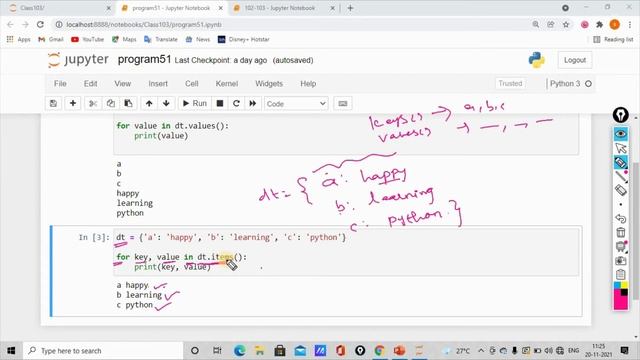
Task: Pick the yellow color swatch in pen toolbar
Action: (624, 285)
